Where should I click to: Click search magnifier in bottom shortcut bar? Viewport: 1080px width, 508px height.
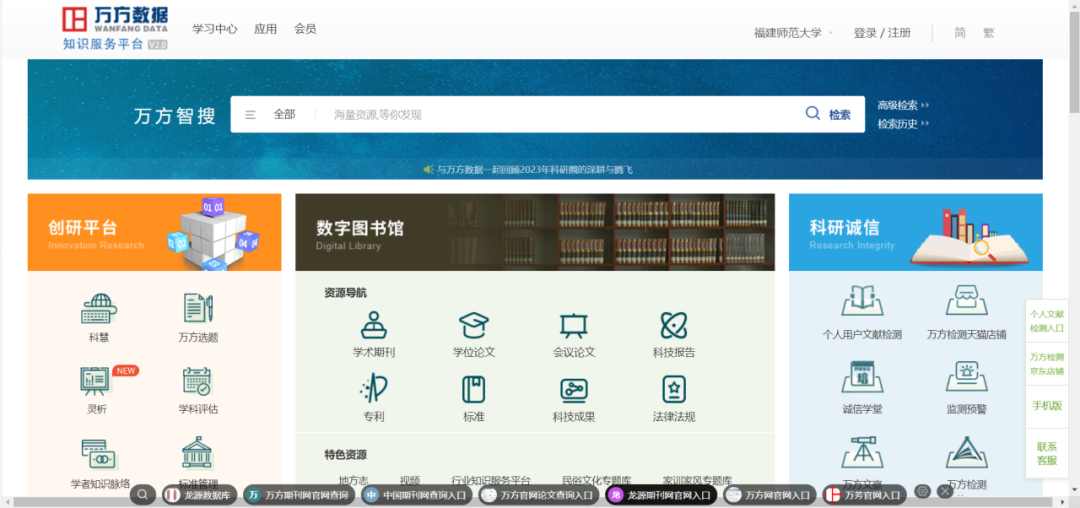coord(143,494)
